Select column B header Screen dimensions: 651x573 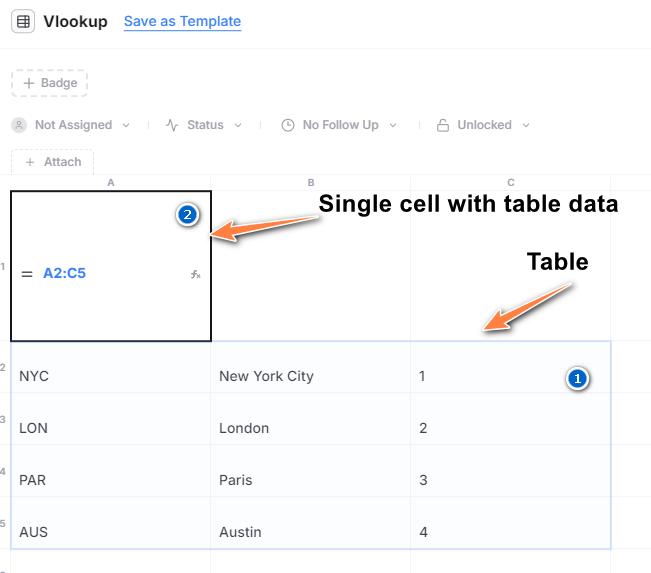311,183
